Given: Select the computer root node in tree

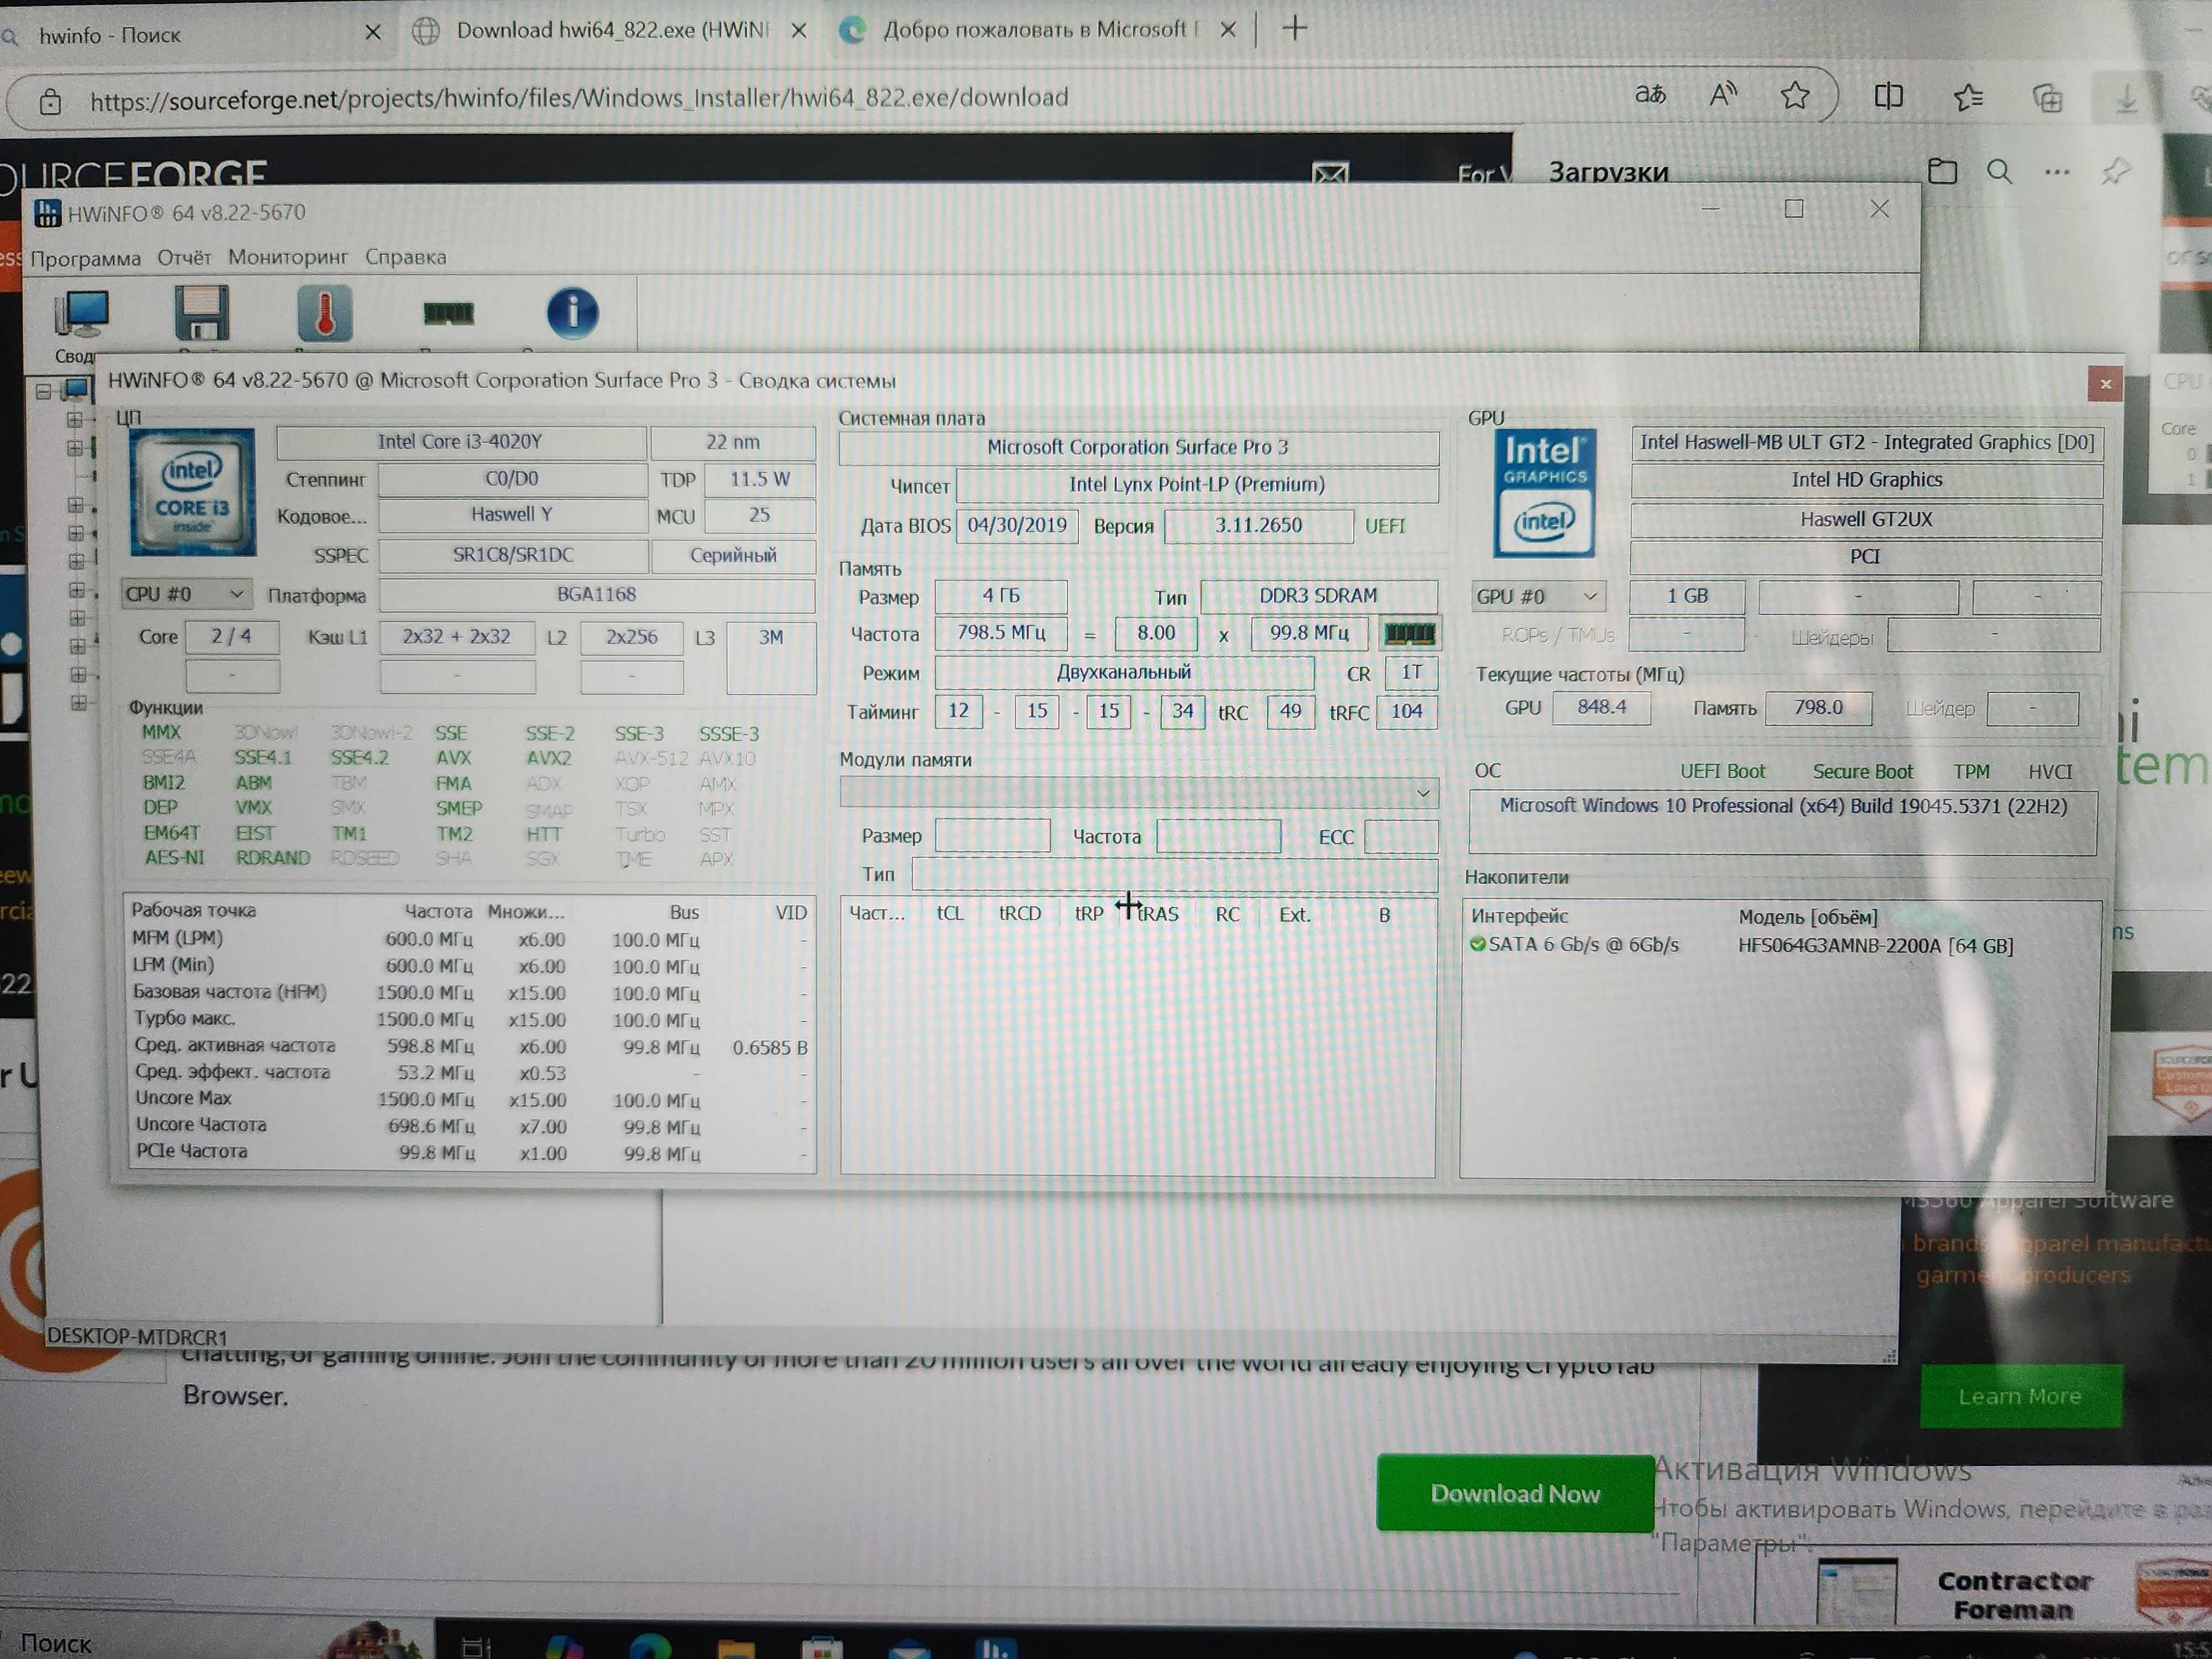Looking at the screenshot, I should click(76, 390).
